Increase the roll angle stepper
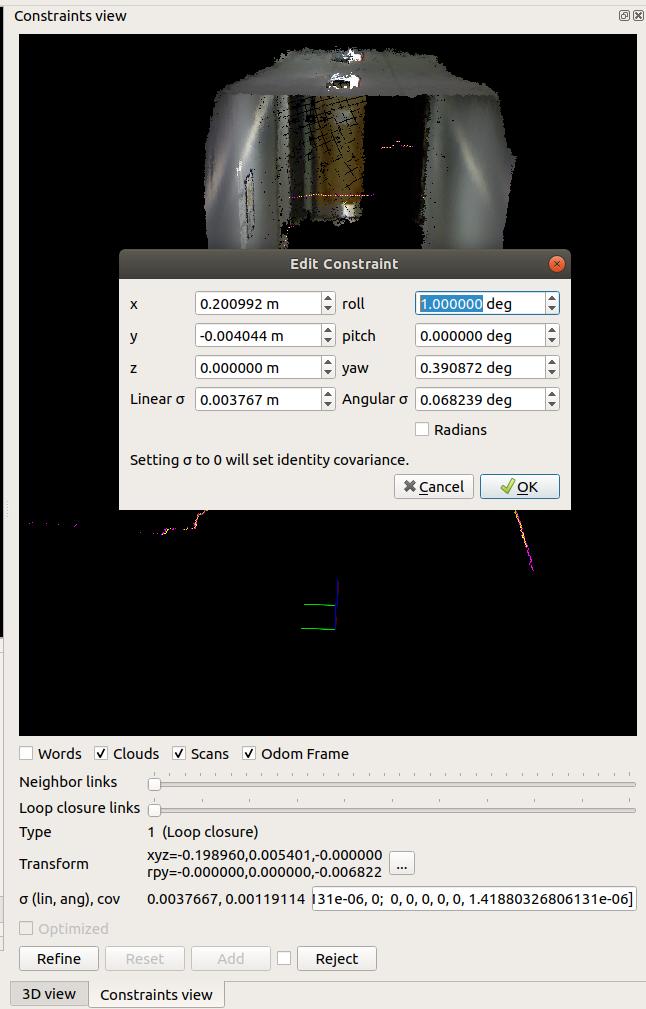646x1009 pixels. 552,298
